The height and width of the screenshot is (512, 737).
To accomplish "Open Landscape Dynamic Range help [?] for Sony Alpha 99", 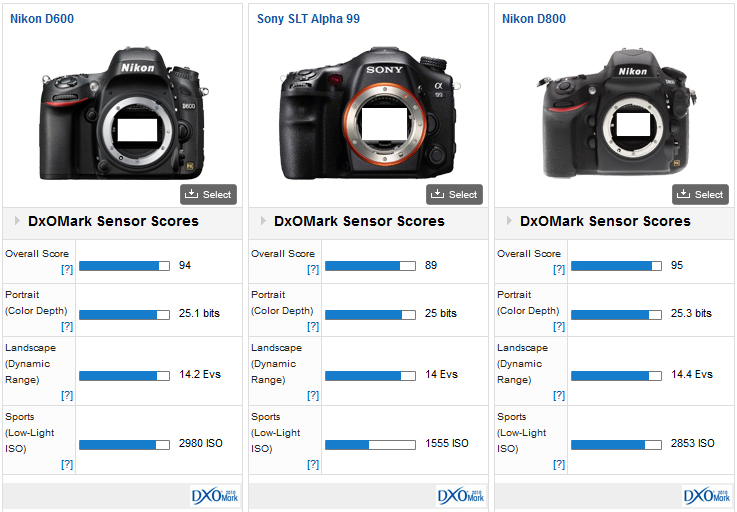I will tap(313, 395).
